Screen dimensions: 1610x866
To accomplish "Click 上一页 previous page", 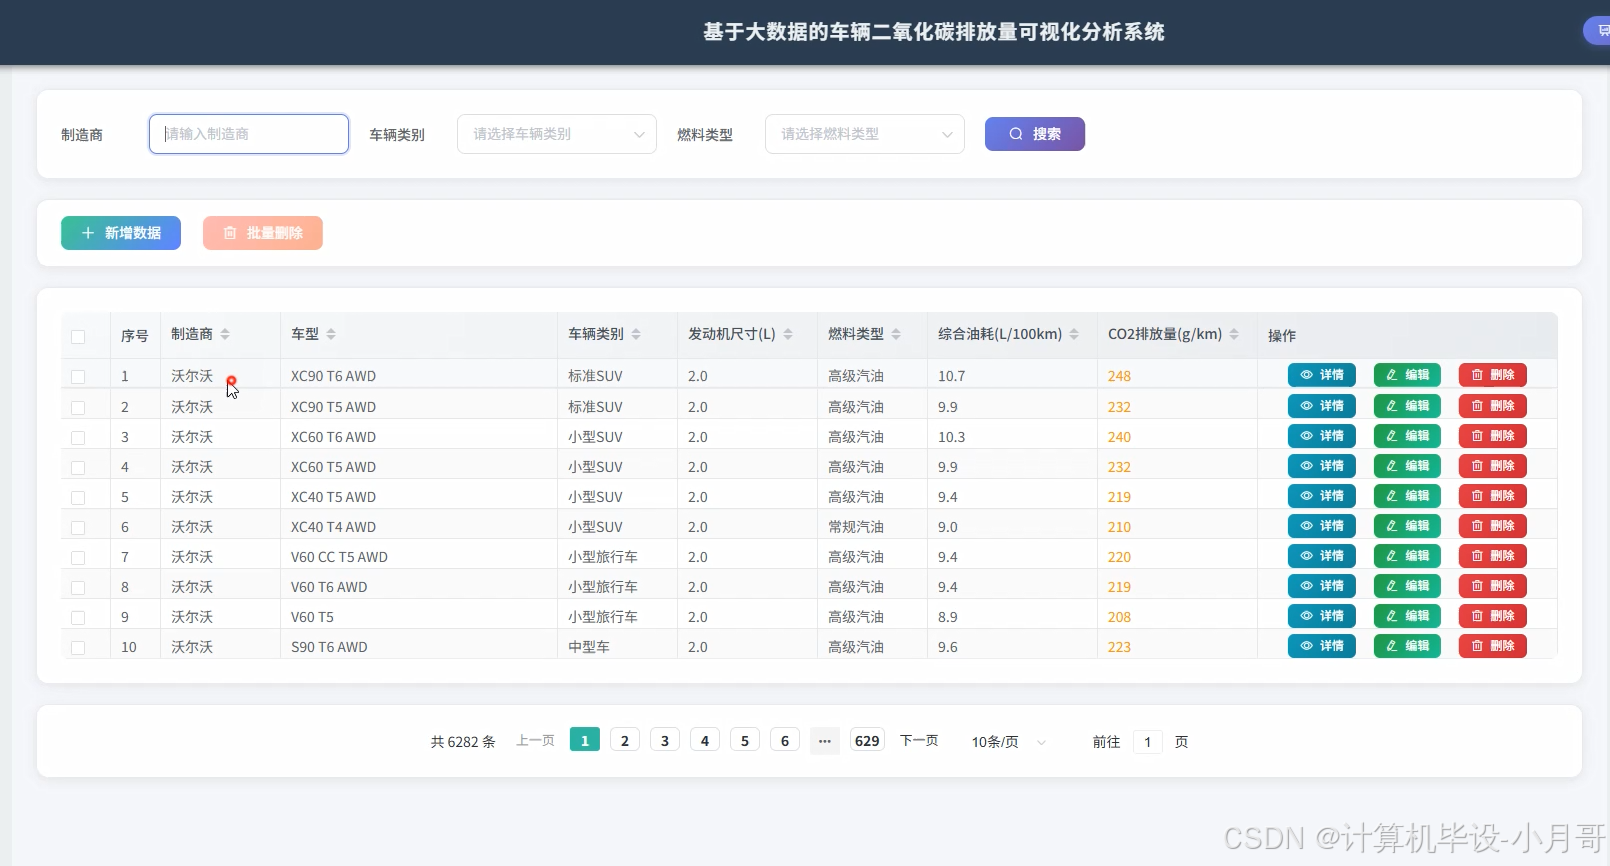I will pos(535,740).
